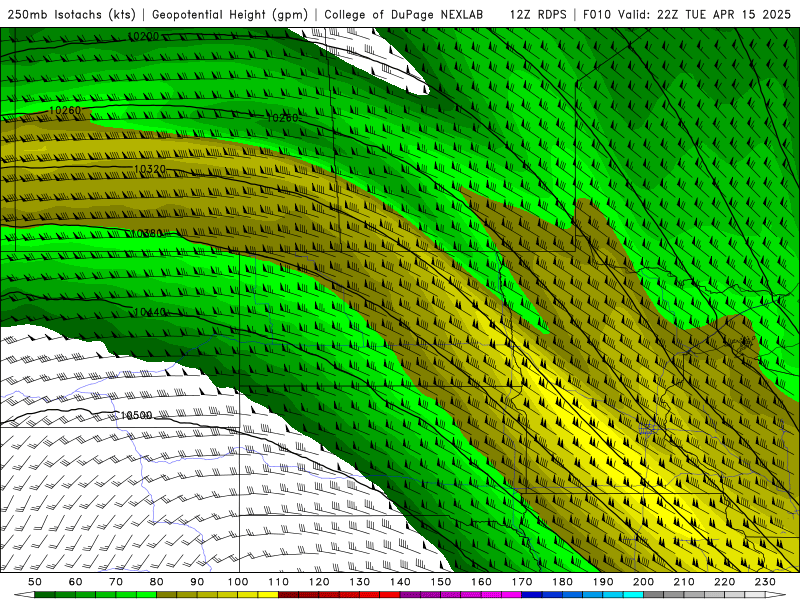This screenshot has width=800, height=600.
Task: Click the '130' color scale label
Action: tap(360, 582)
